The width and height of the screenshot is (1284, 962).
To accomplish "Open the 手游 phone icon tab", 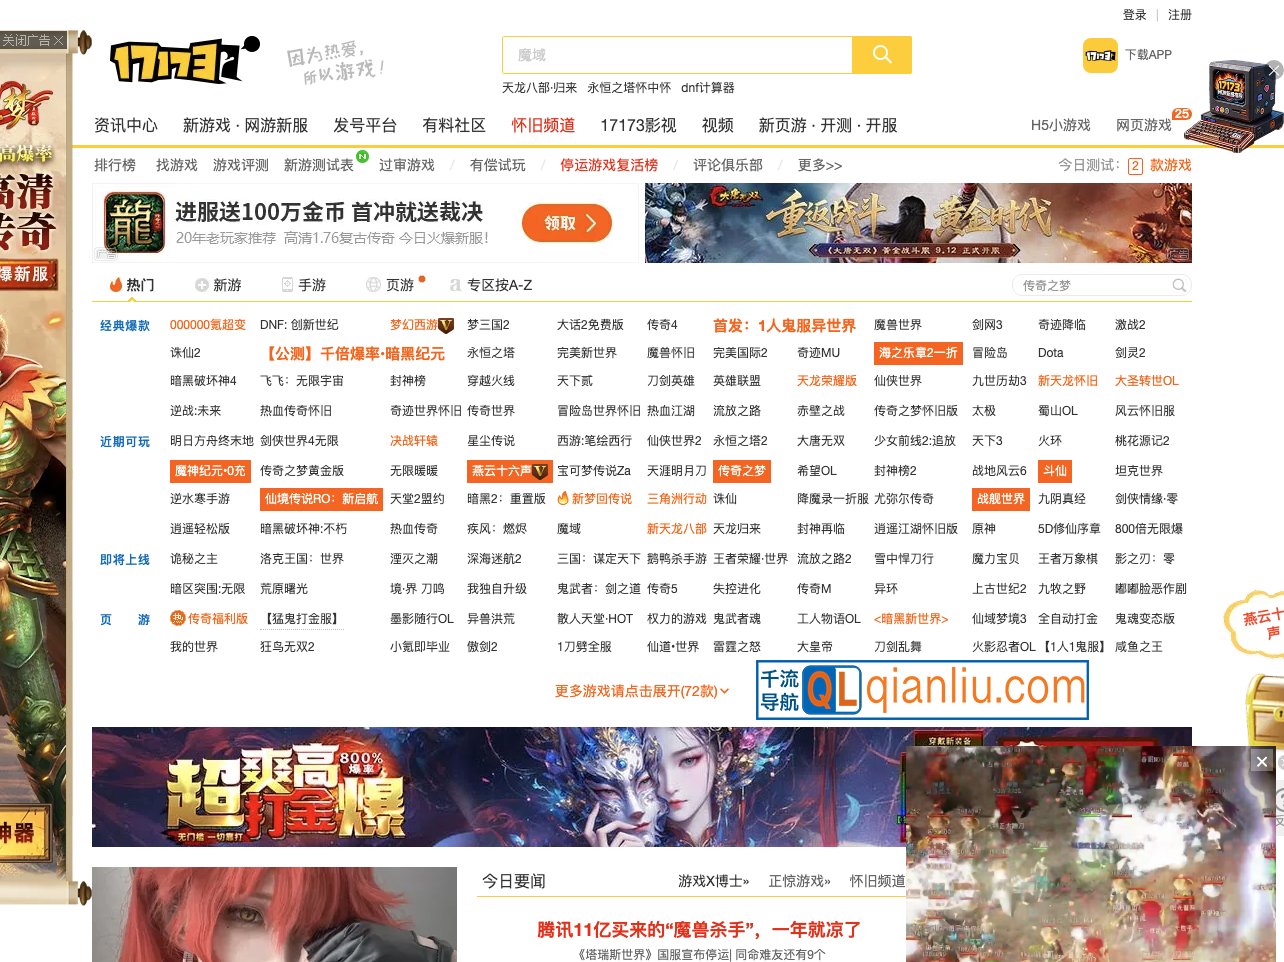I will coord(287,285).
